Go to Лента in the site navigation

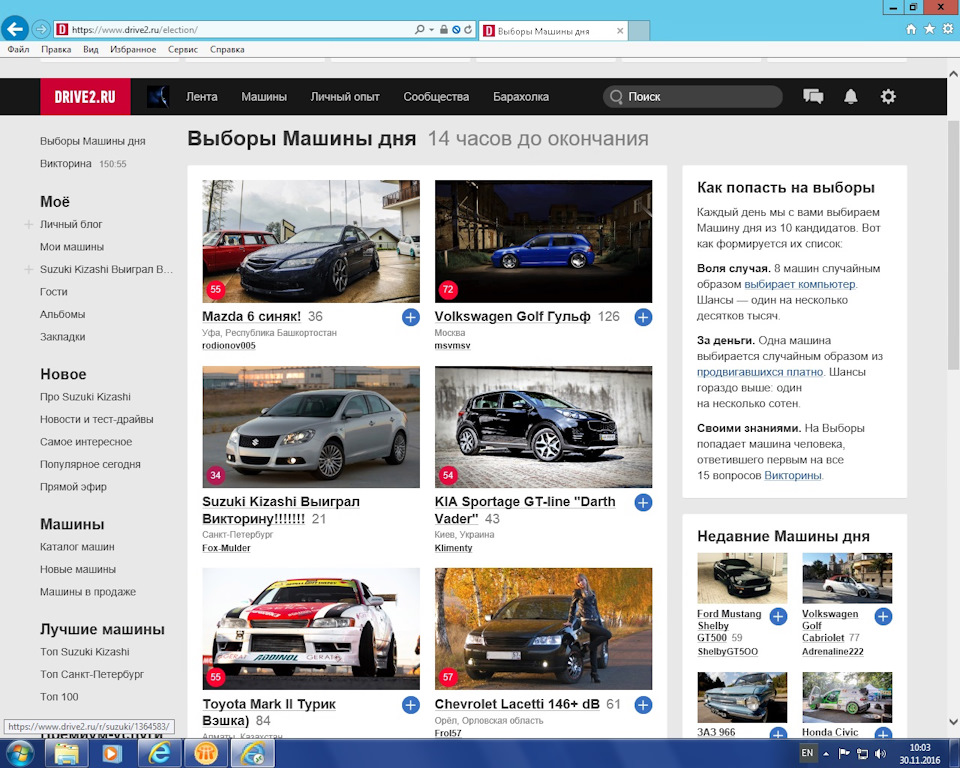point(202,97)
